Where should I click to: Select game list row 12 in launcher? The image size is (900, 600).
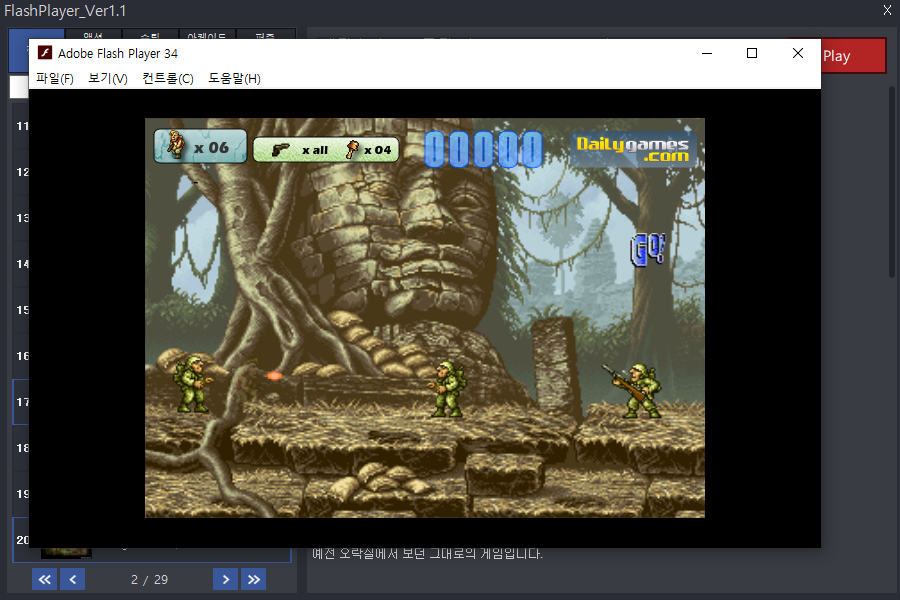21,172
